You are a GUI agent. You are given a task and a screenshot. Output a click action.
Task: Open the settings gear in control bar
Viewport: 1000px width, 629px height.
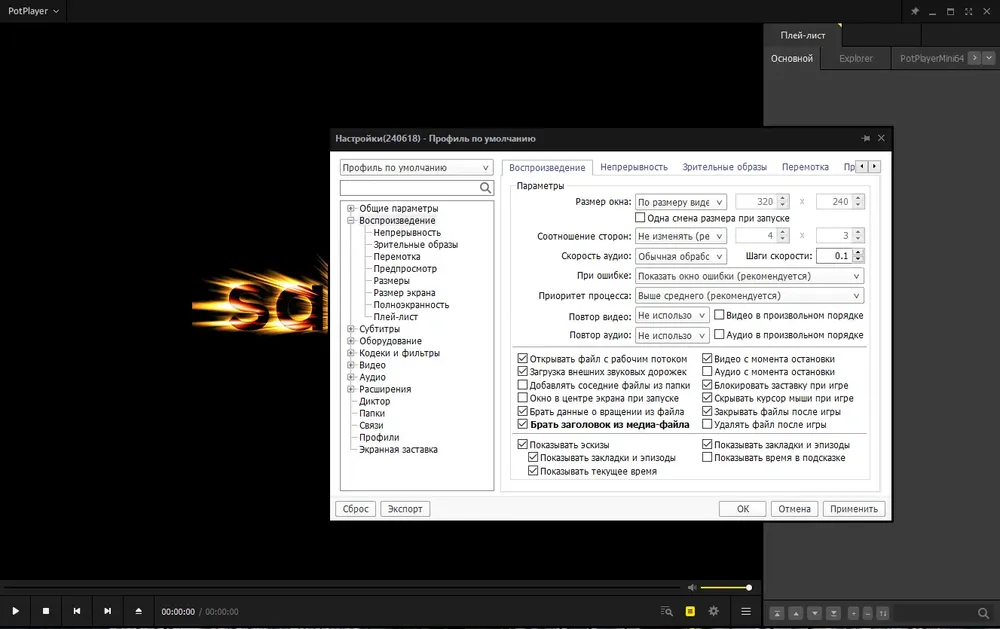pos(714,611)
